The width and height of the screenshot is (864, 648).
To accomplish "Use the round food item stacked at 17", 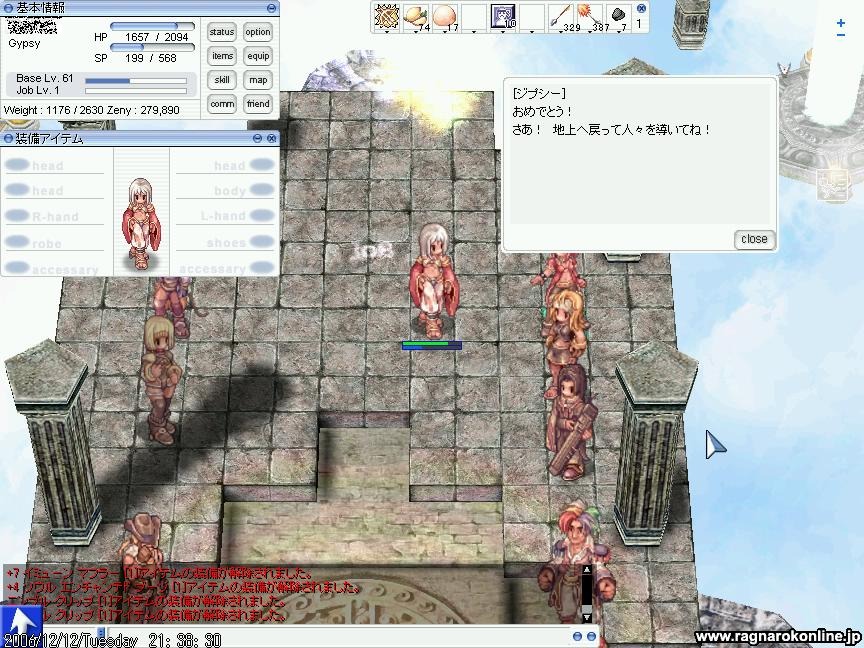I will click(445, 15).
